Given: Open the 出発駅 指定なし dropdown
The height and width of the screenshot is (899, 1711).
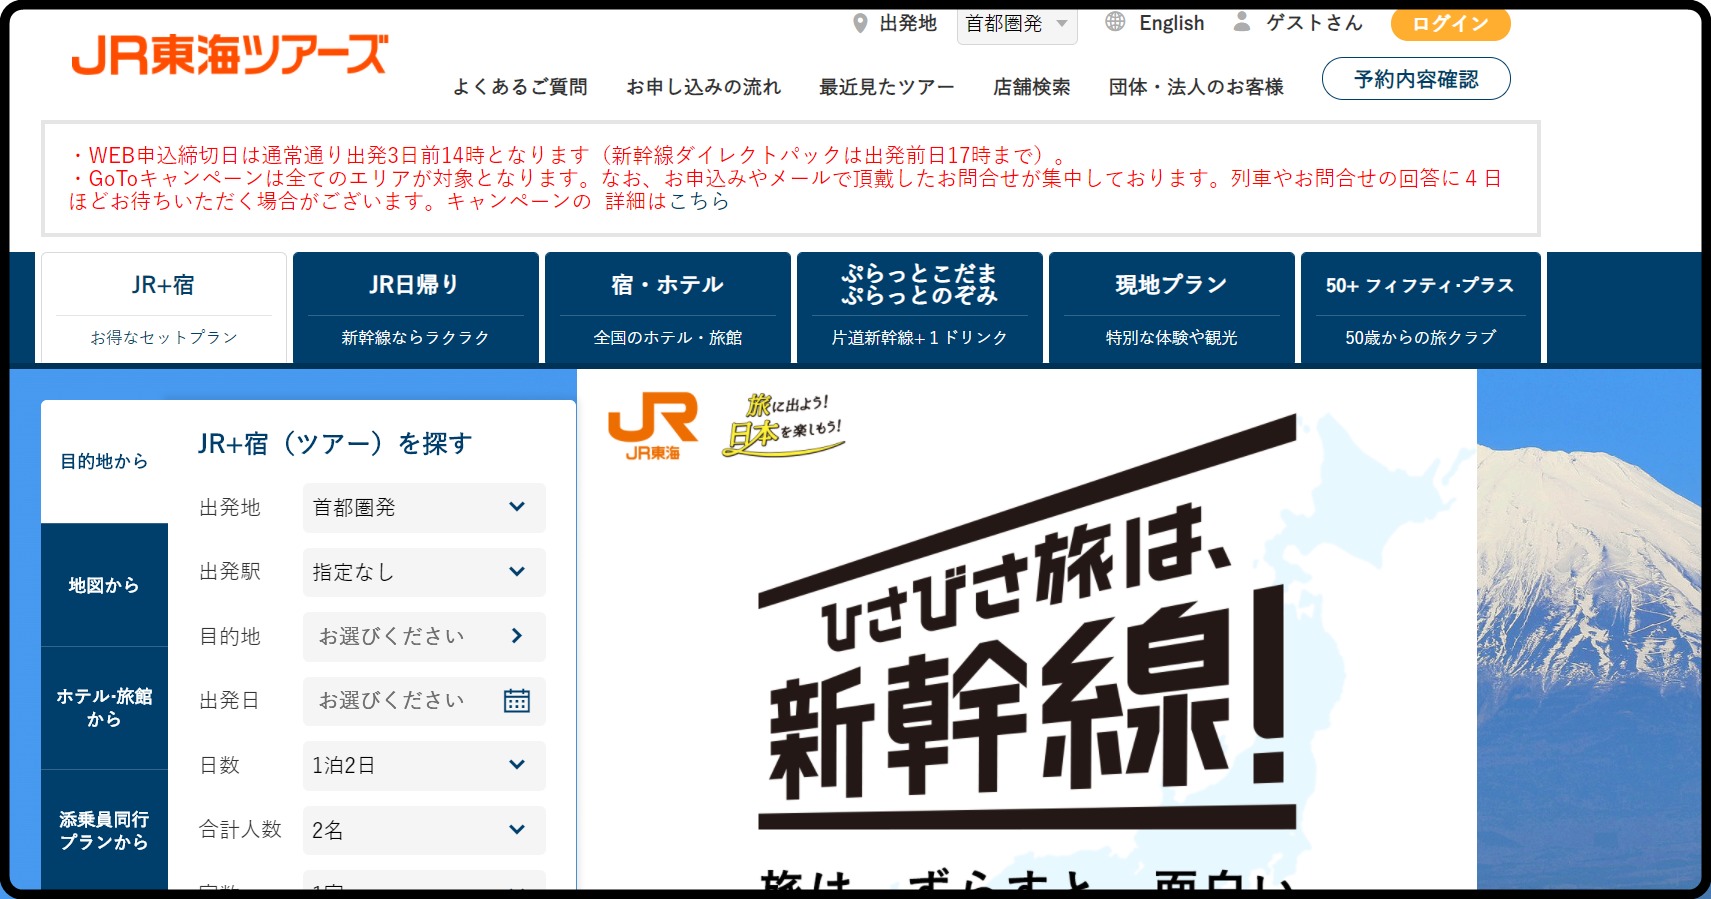Looking at the screenshot, I should (x=424, y=572).
